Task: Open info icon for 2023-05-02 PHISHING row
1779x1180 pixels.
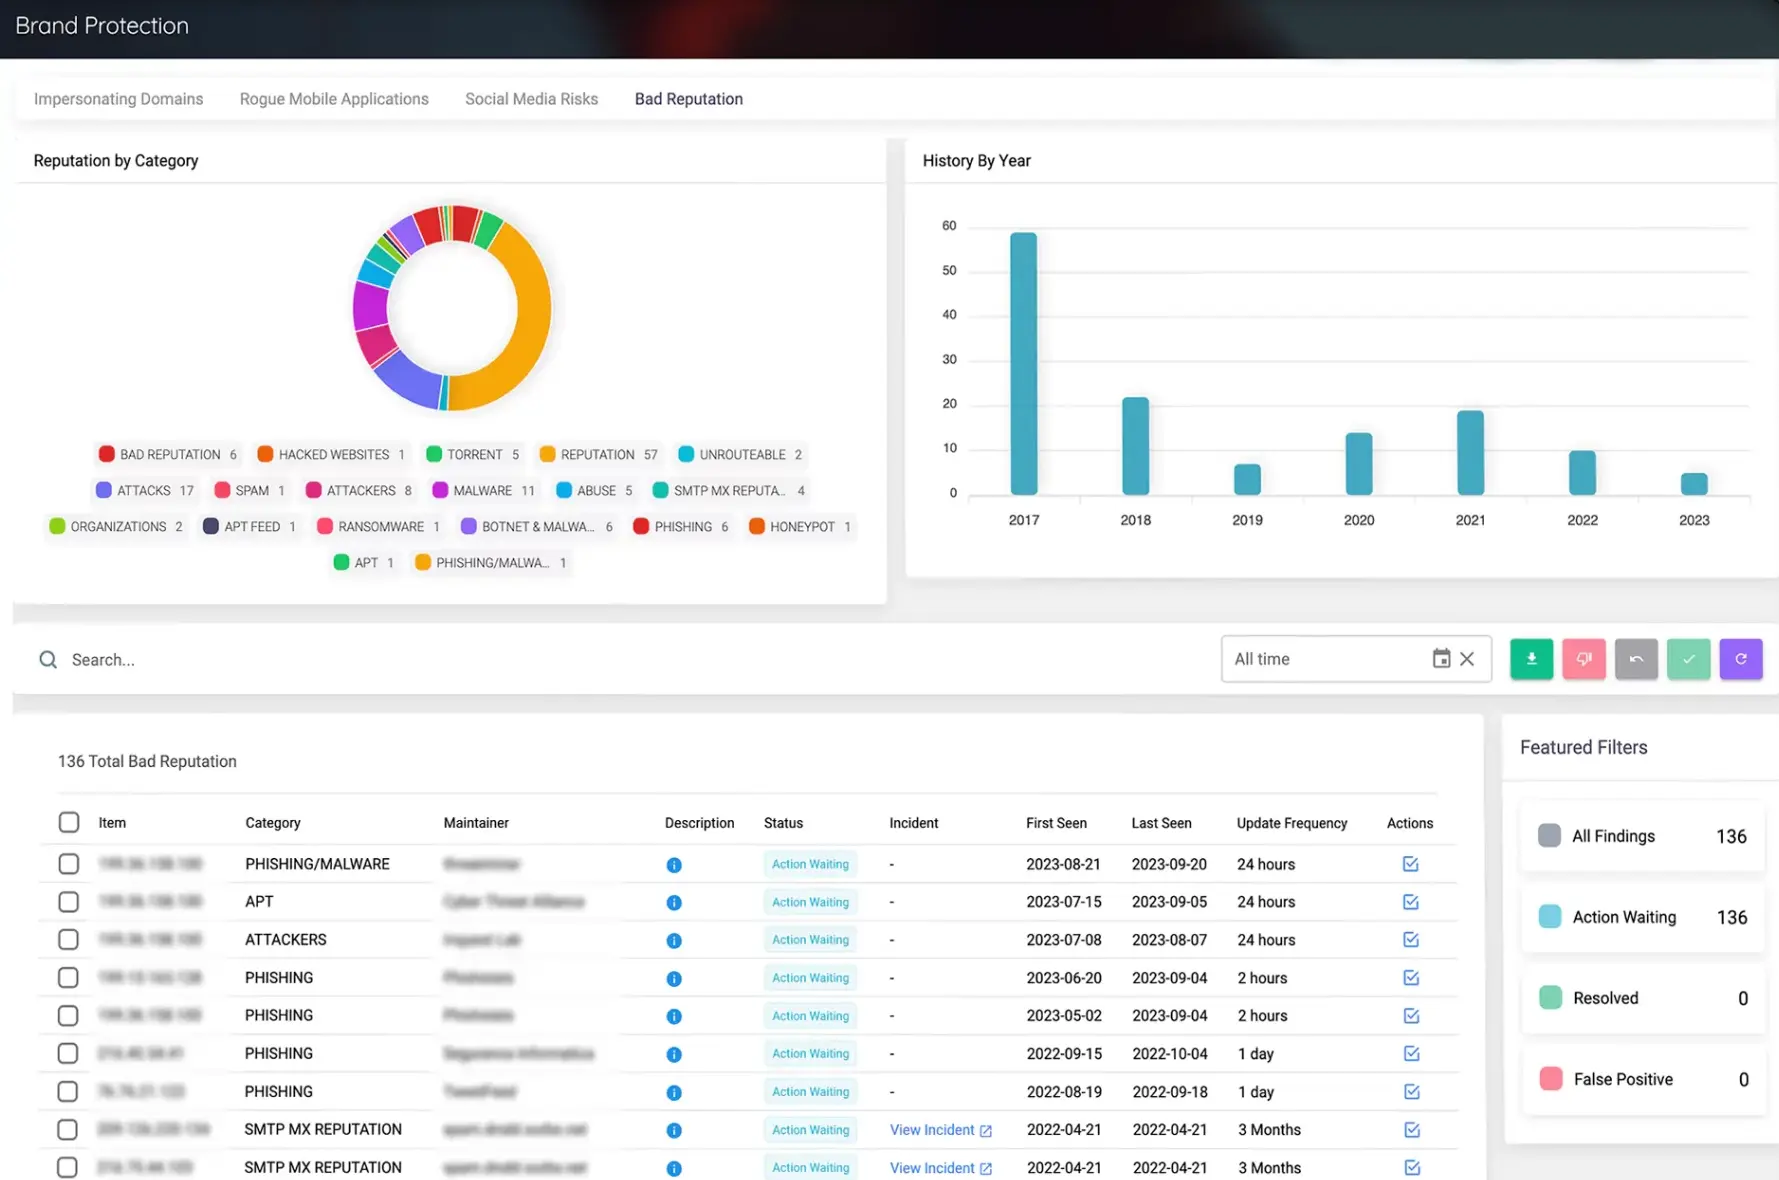Action: (x=674, y=1017)
